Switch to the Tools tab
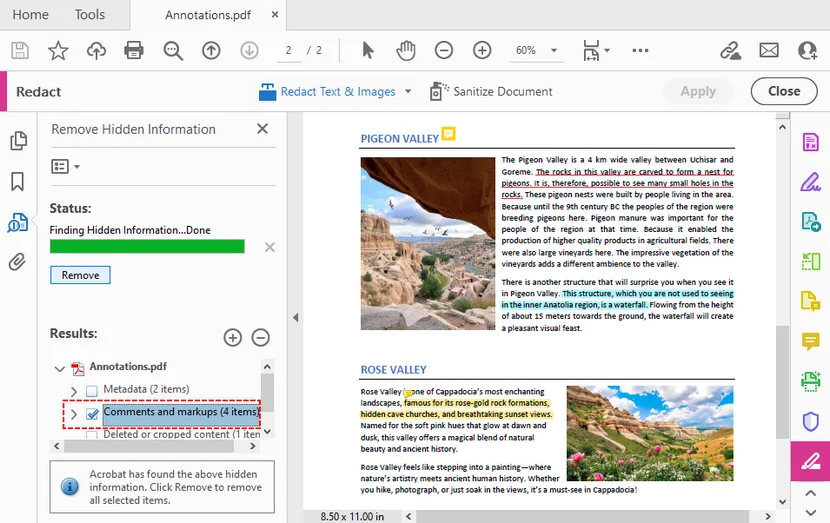The width and height of the screenshot is (830, 523). point(89,15)
